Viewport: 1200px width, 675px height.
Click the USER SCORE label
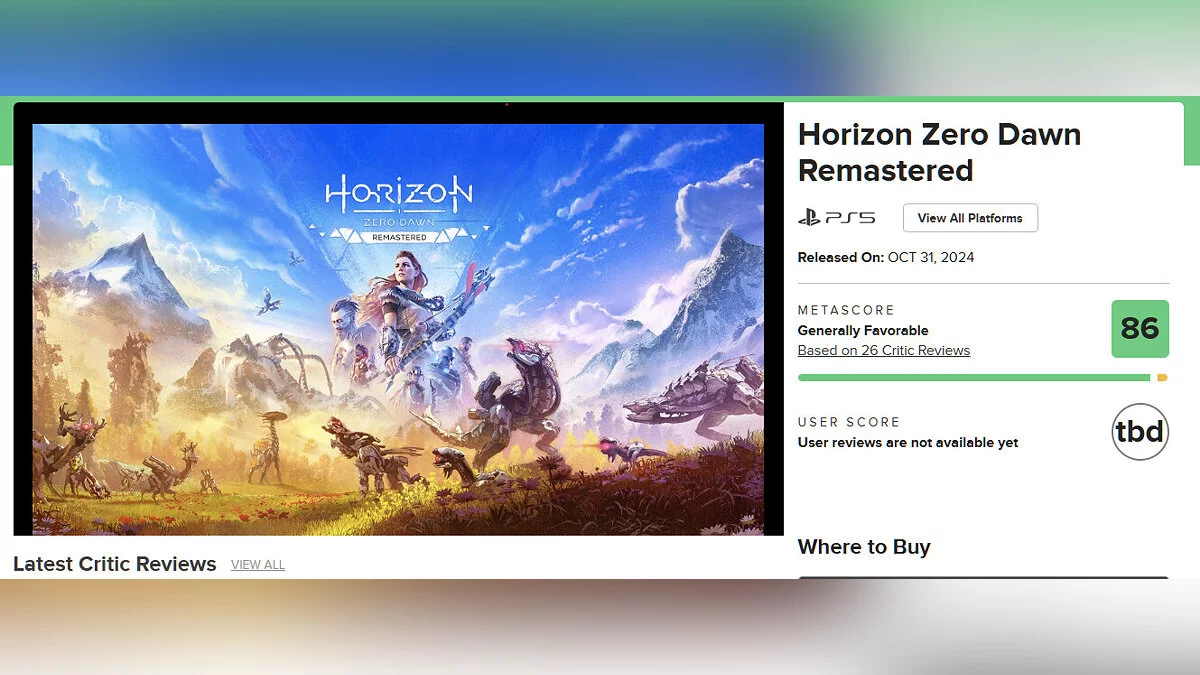[x=849, y=422]
